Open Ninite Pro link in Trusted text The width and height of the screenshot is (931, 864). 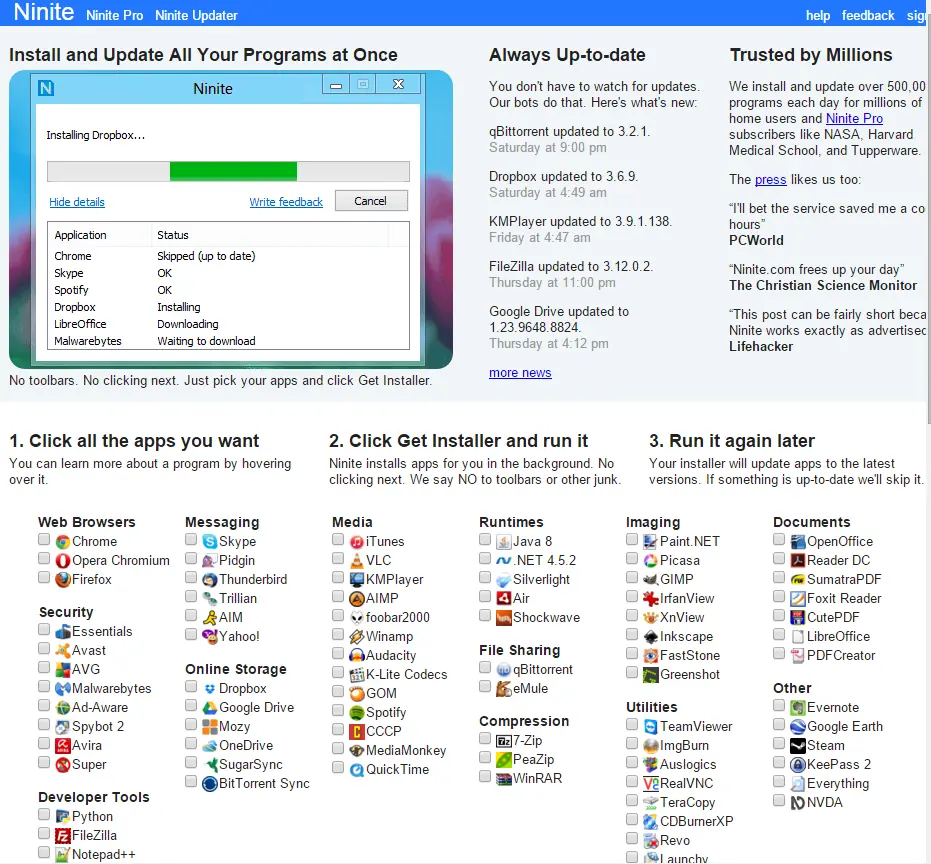click(x=854, y=119)
